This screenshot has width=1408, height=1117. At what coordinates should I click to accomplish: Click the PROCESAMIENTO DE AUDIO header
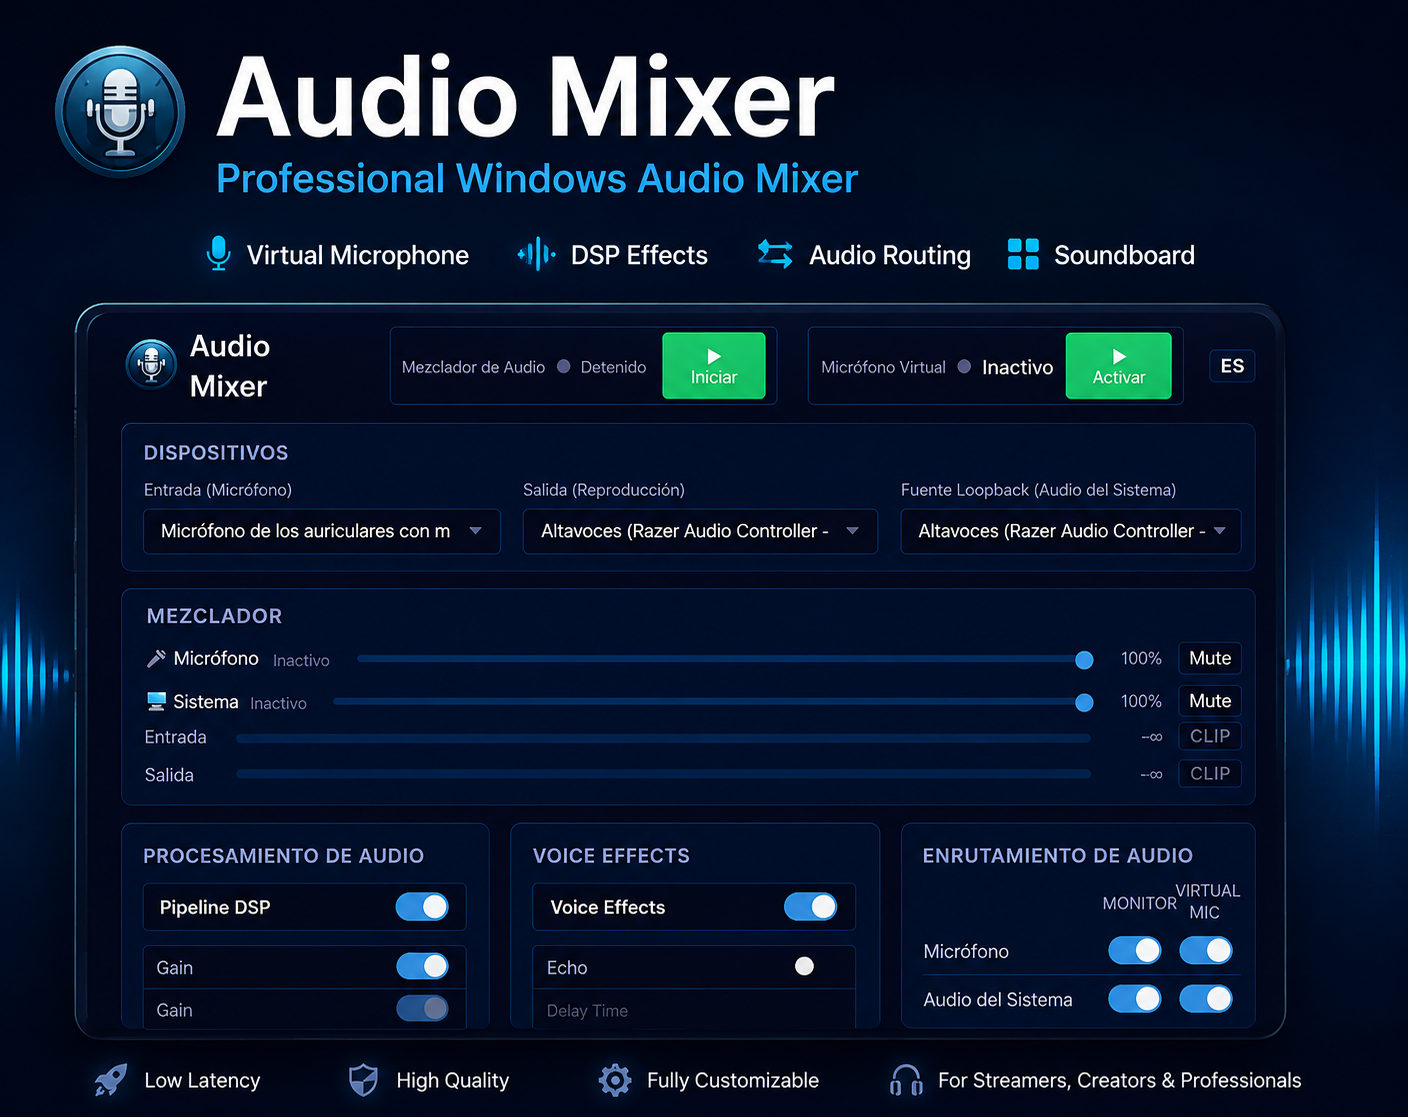(284, 856)
